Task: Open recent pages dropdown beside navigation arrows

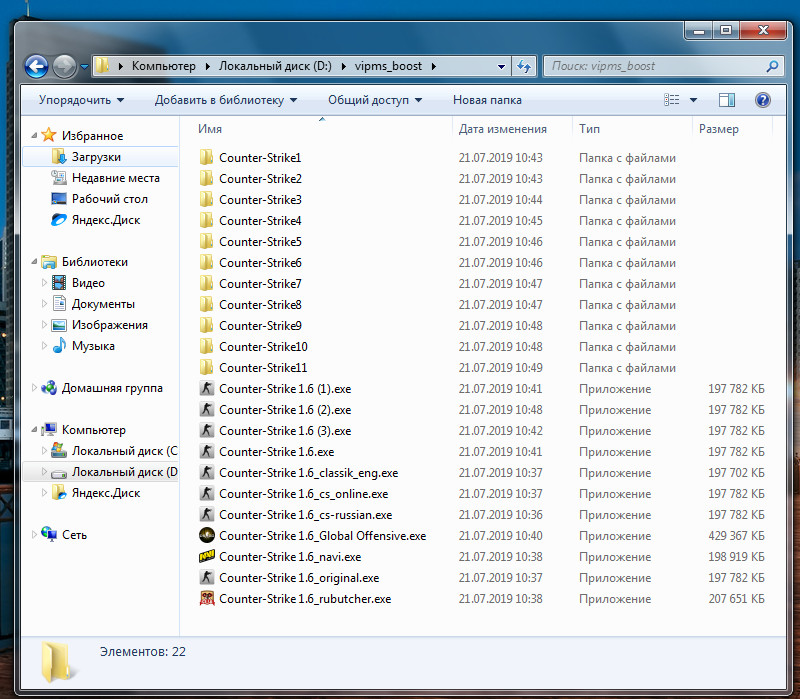Action: (x=84, y=67)
